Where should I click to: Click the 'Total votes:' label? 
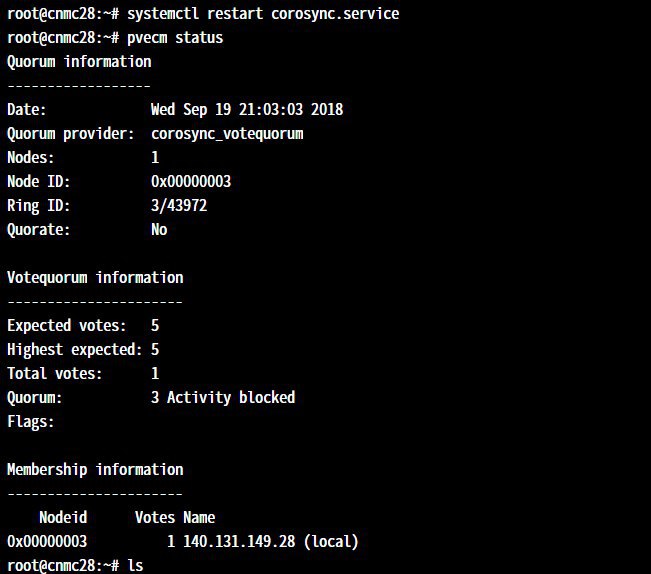click(x=55, y=374)
